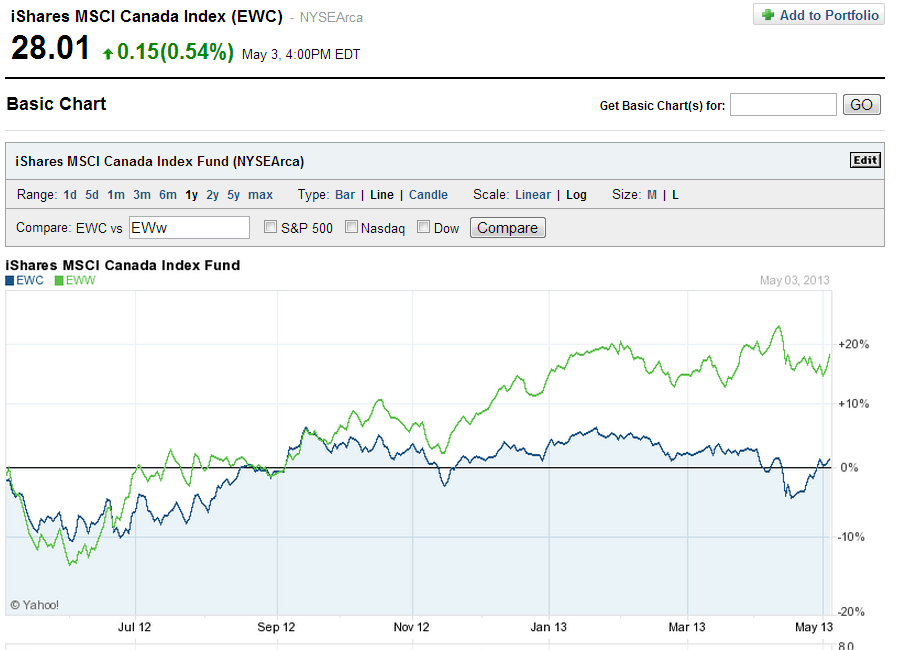Viewport: 899px width, 650px height.
Task: Open the Edit chart button
Action: click(865, 160)
